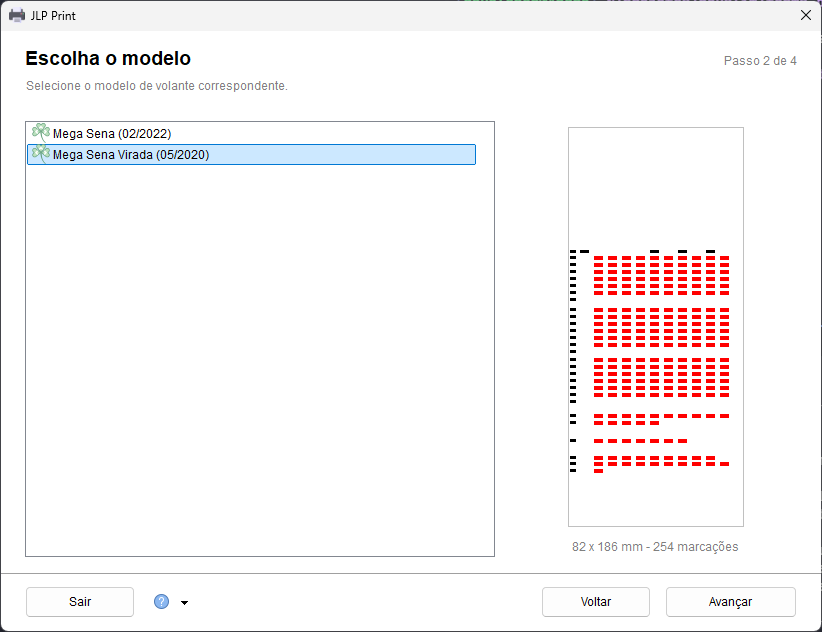Click clover icon beside Mega Sena Virada
The height and width of the screenshot is (632, 822).
(x=41, y=154)
